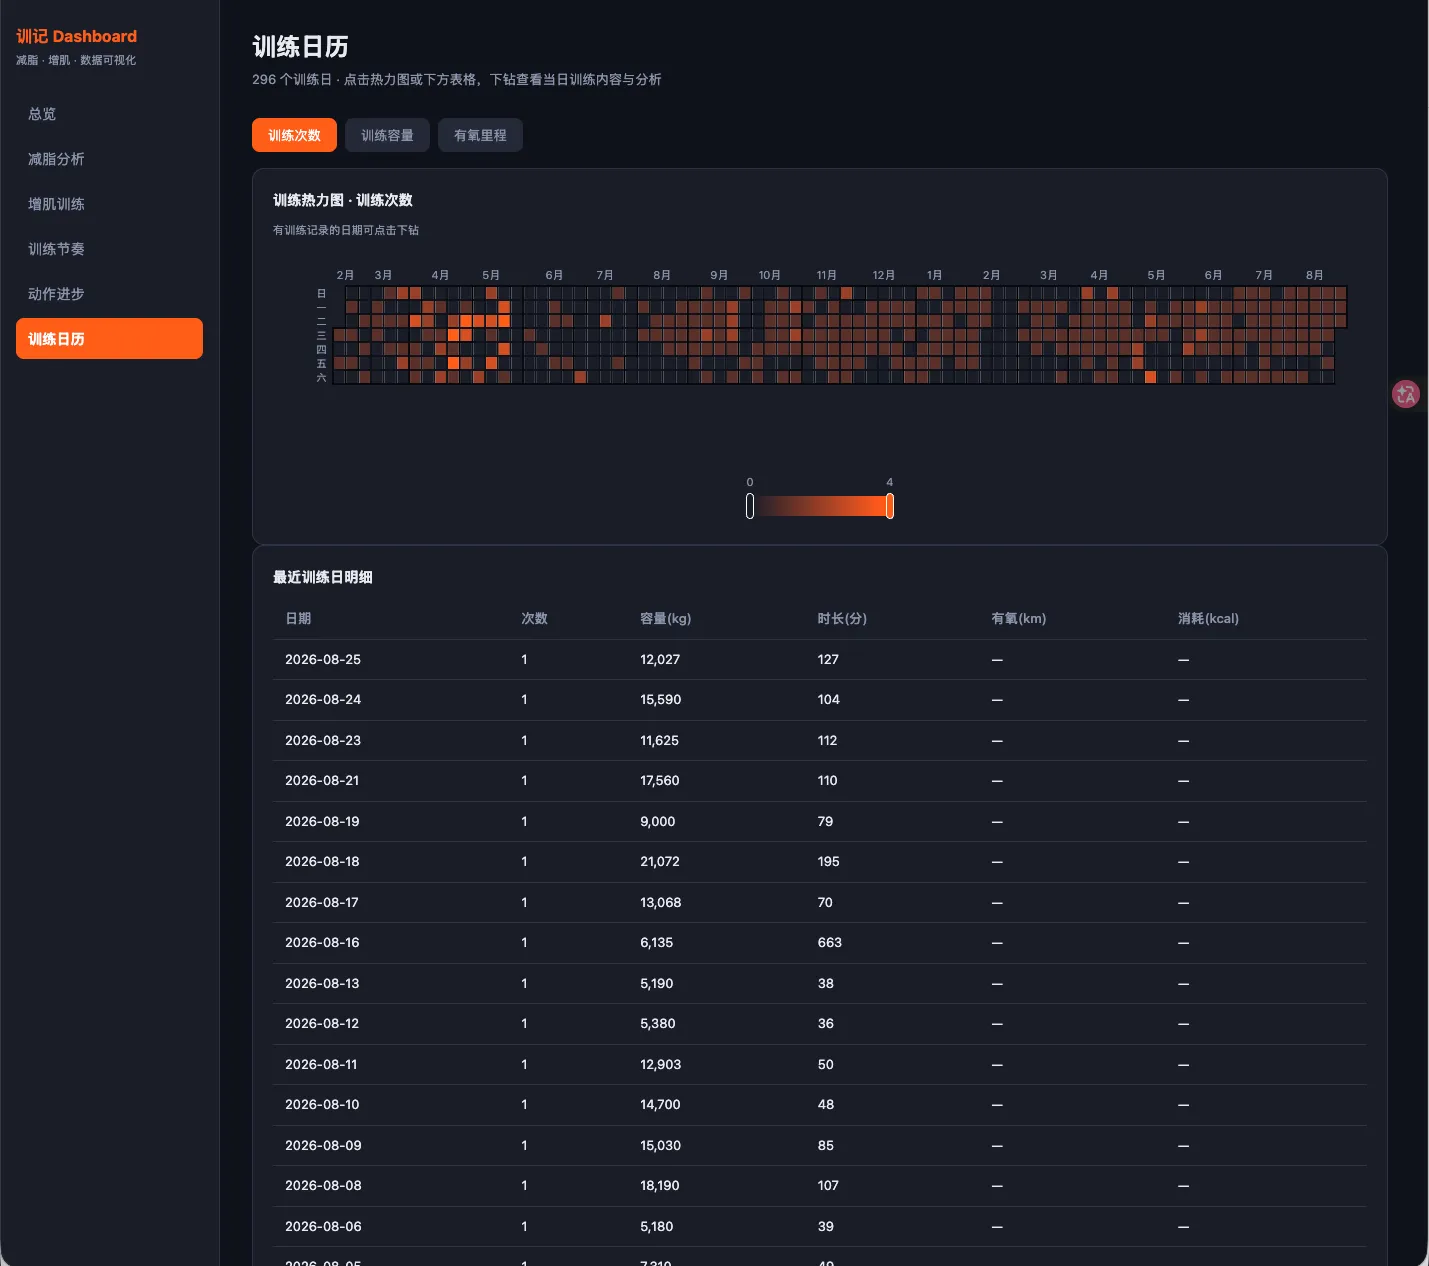Viewport: 1429px width, 1266px height.
Task: Open 总览 in the sidebar
Action: [x=109, y=114]
